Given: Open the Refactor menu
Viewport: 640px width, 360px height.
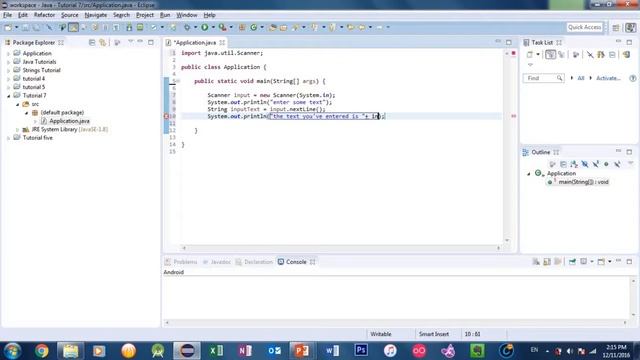Looking at the screenshot, I should coord(44,15).
